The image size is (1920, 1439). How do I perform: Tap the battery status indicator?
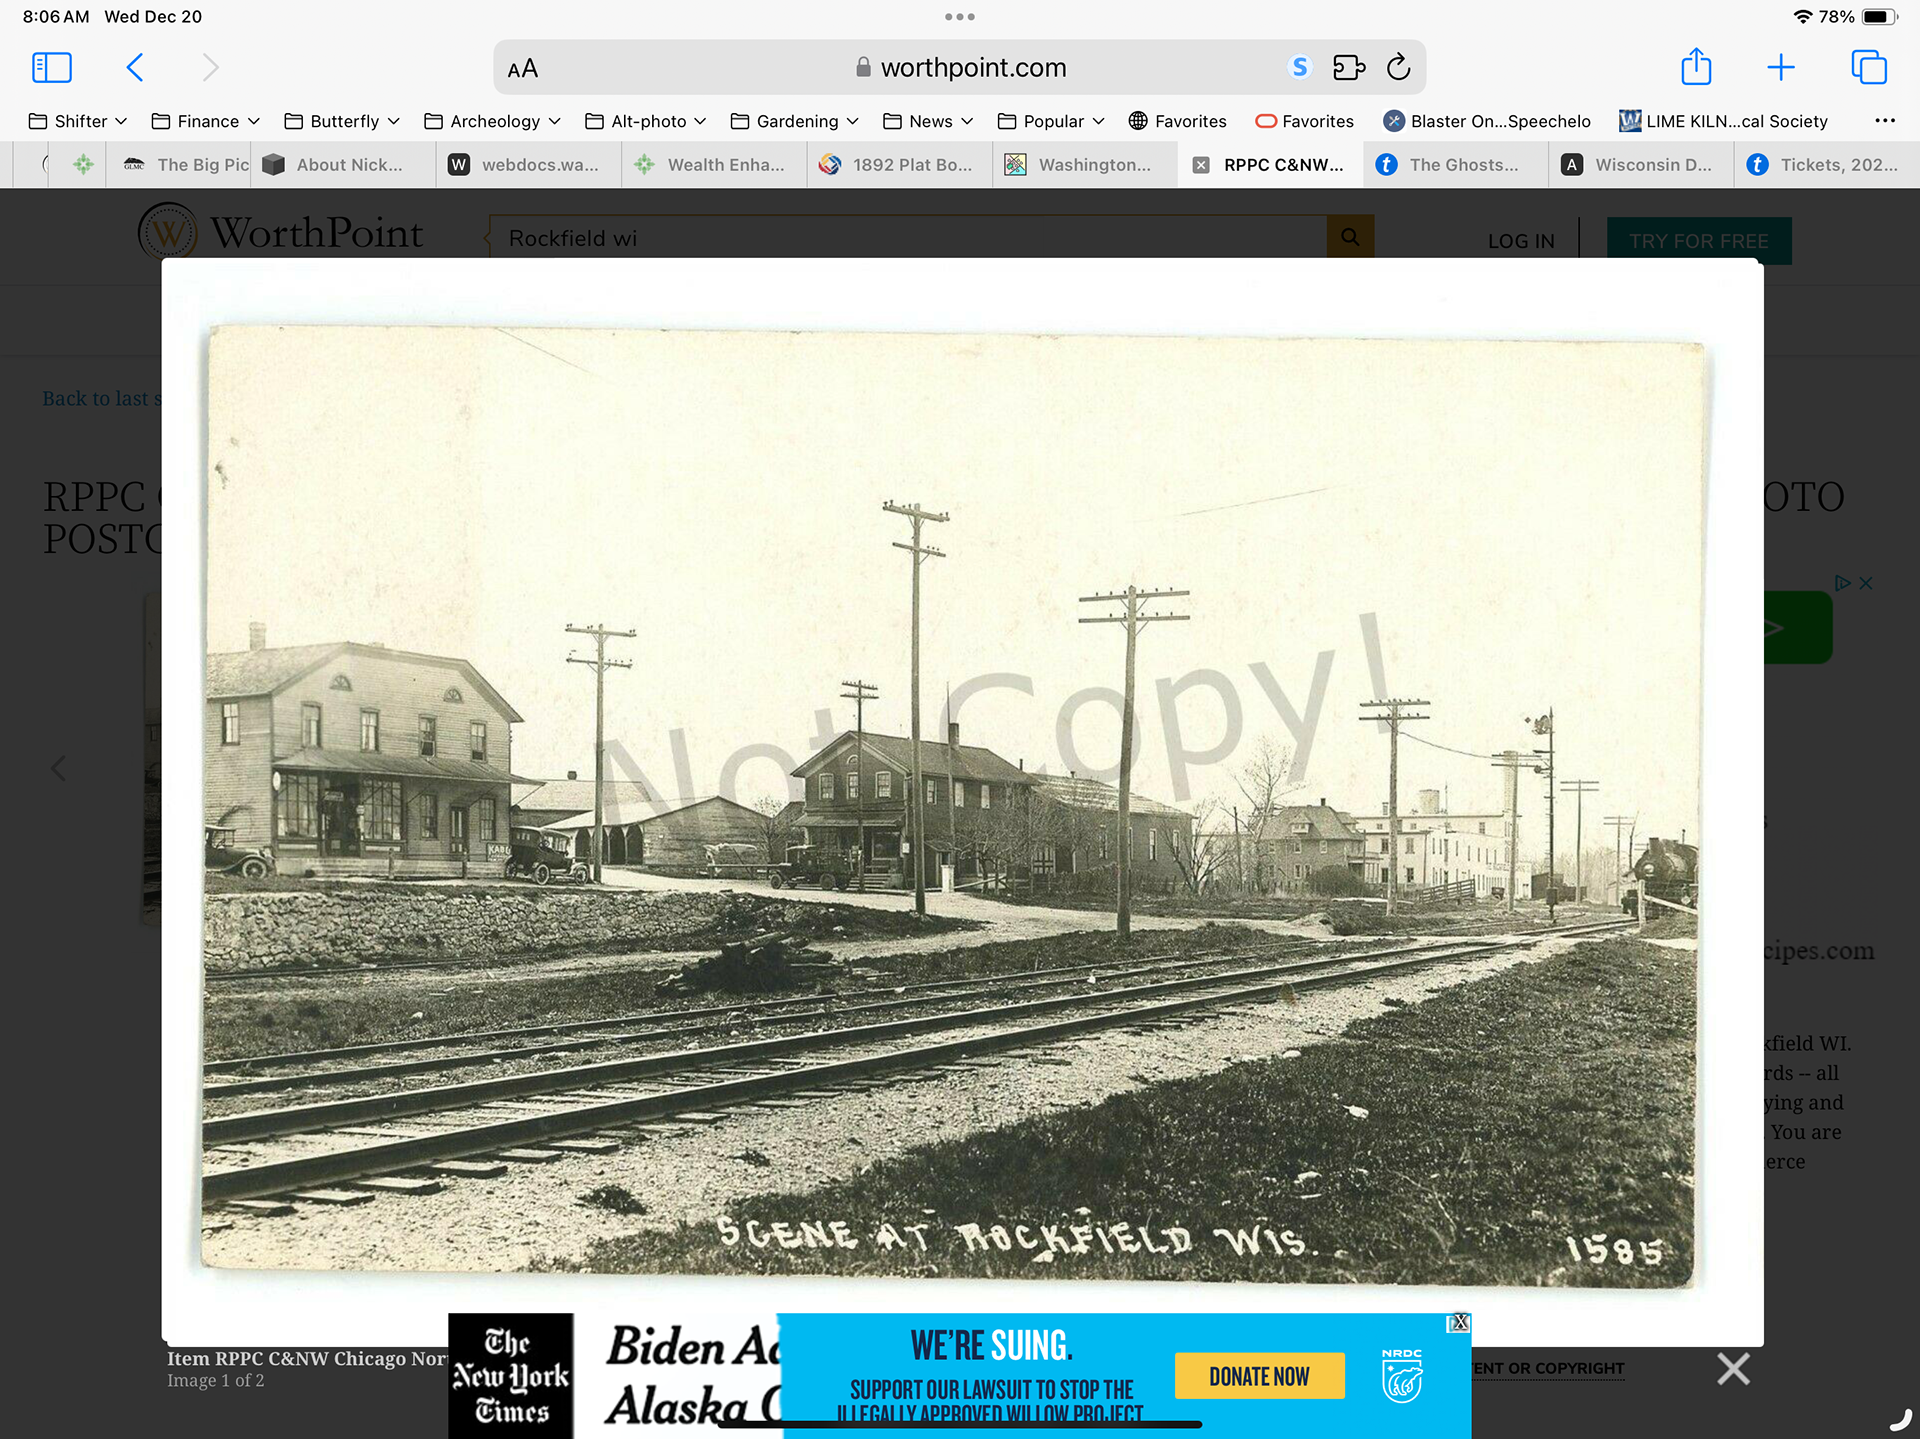click(x=1878, y=16)
